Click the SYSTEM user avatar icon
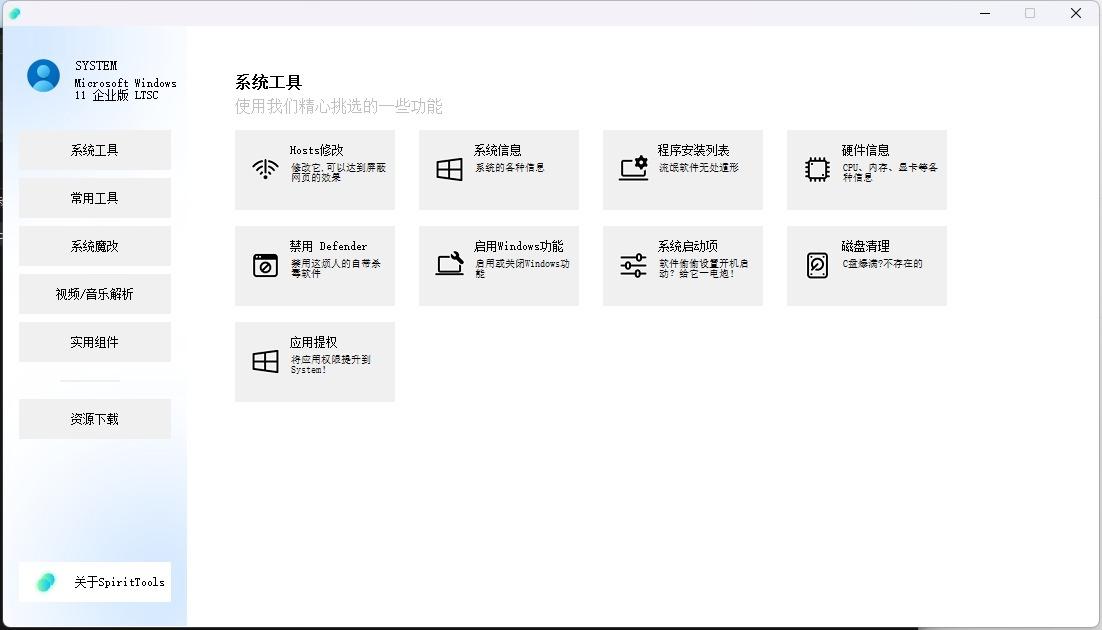 point(44,75)
